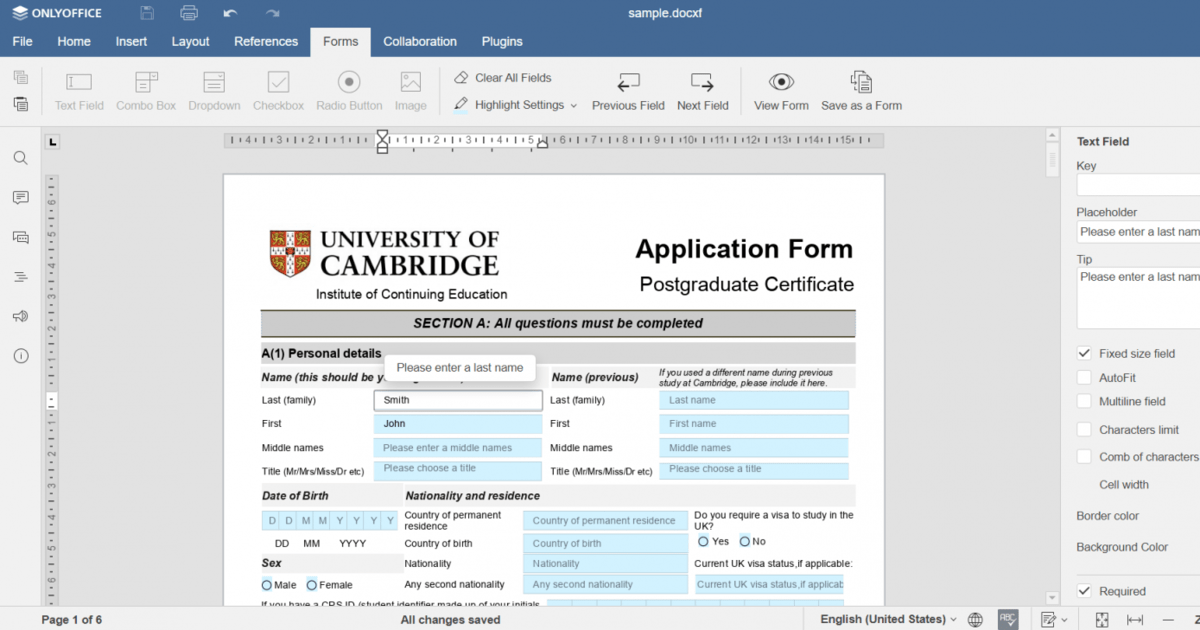The width and height of the screenshot is (1200, 630).
Task: Click Clear All Fields
Action: 512,77
